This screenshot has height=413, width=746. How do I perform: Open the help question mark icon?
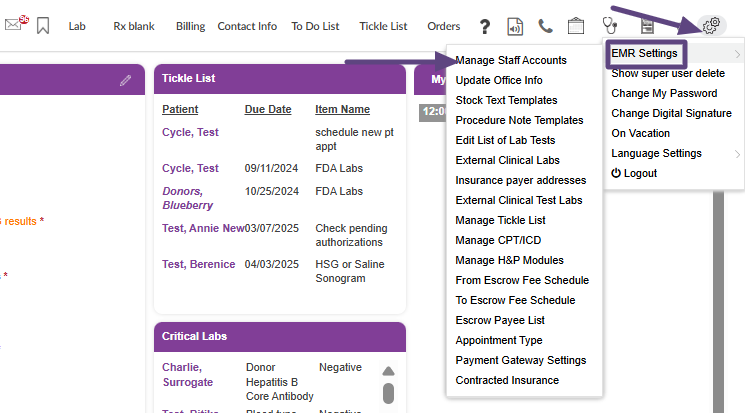[x=485, y=26]
